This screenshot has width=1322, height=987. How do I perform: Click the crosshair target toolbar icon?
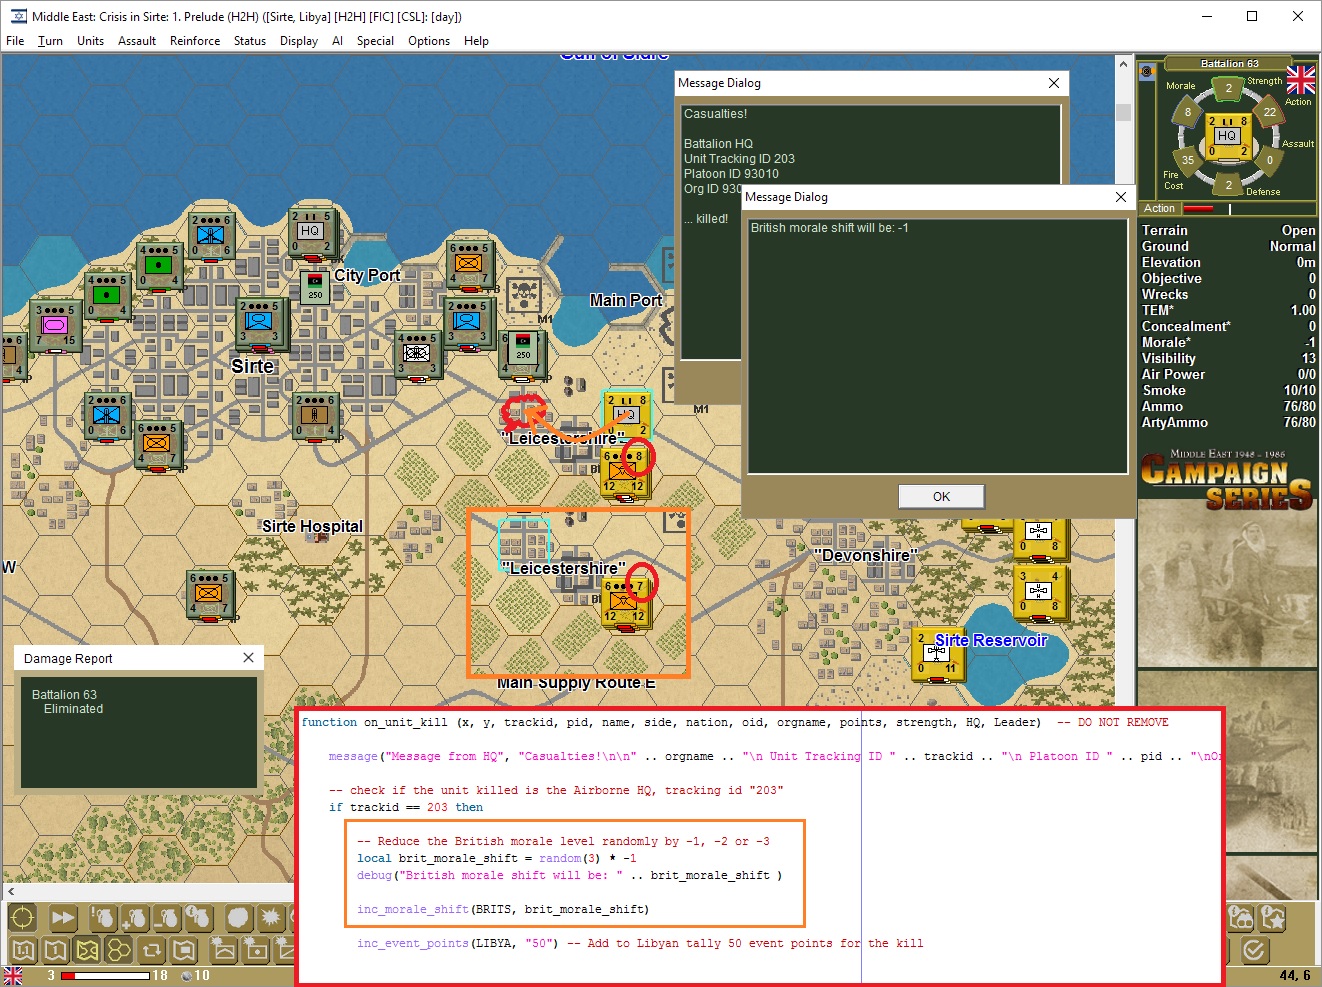22,917
